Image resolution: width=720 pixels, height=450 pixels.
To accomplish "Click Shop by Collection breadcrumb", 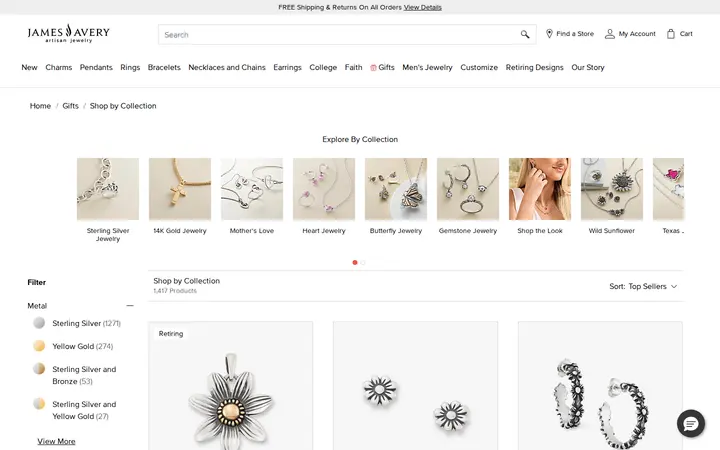I will (123, 106).
